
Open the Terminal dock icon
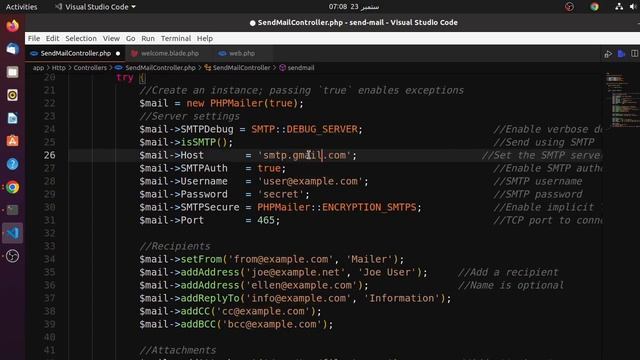12,210
